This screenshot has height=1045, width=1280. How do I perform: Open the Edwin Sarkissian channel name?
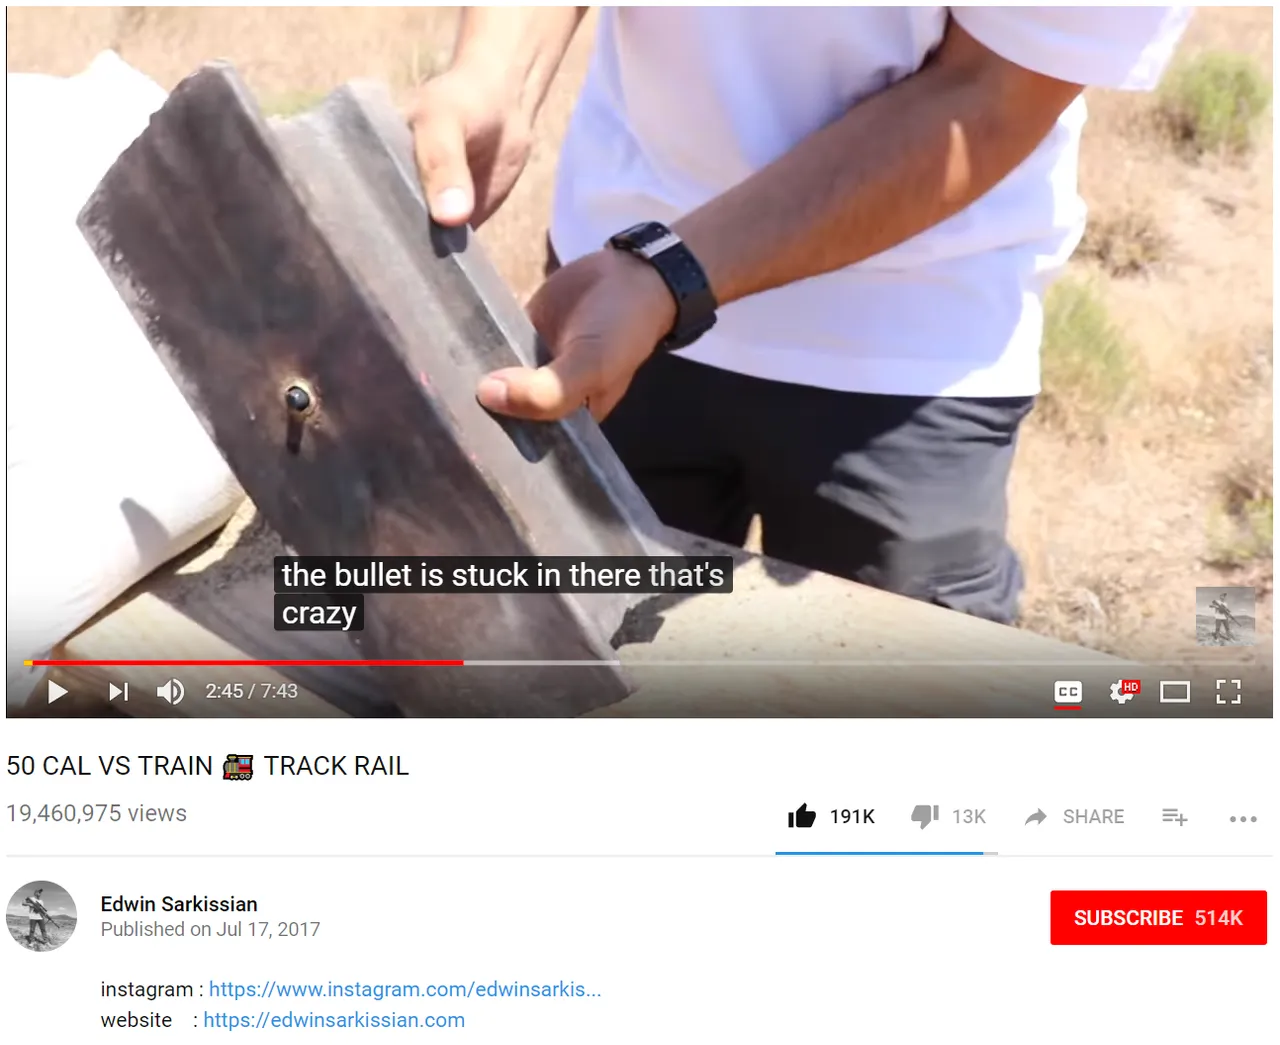(179, 904)
